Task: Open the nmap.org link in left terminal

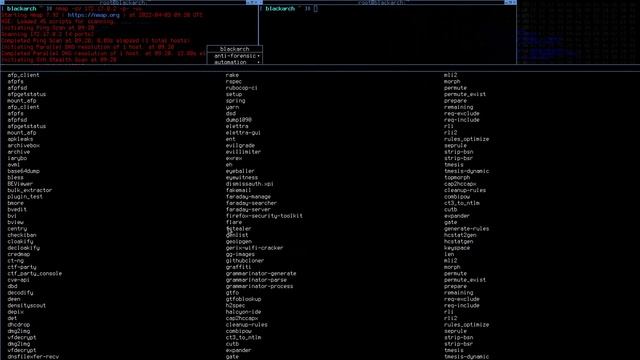Action: [93, 15]
